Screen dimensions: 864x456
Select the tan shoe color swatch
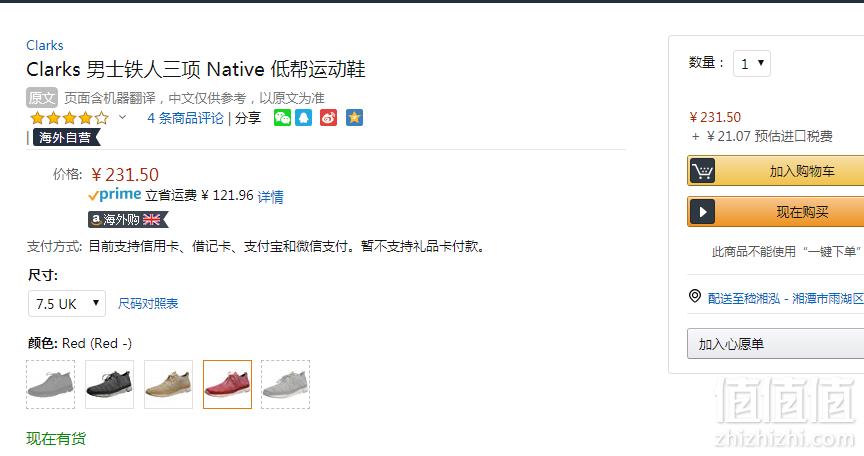click(x=169, y=384)
